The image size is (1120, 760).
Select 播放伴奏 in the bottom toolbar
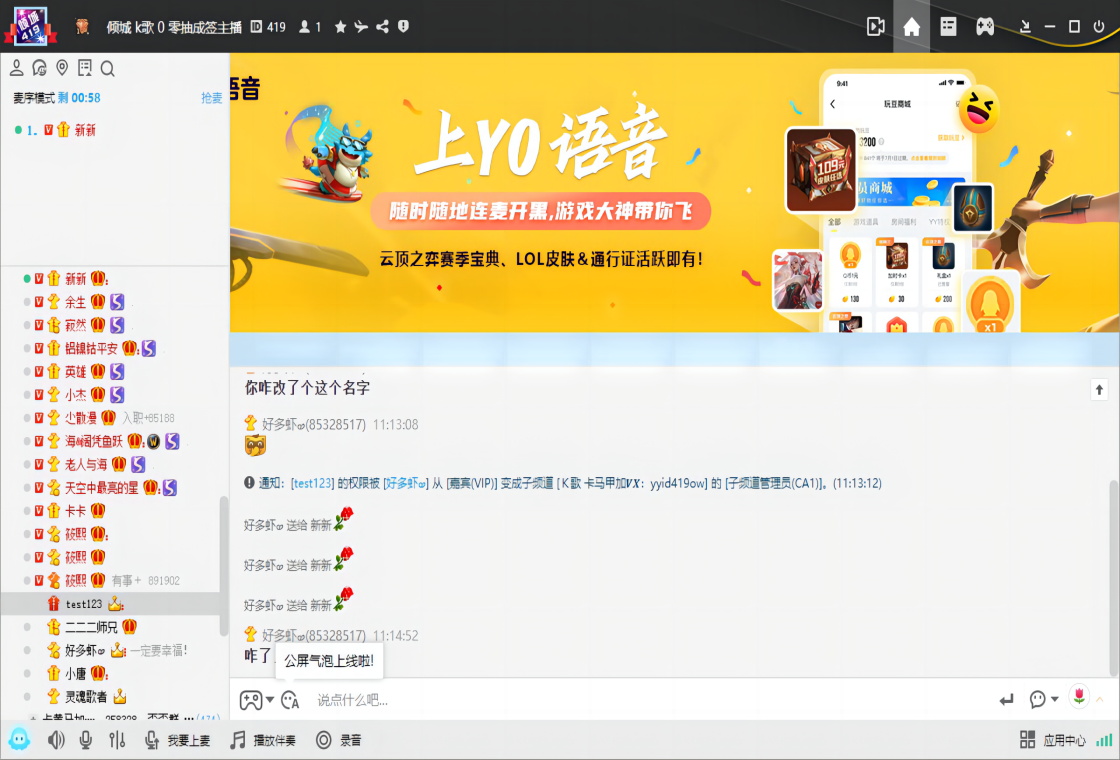tap(263, 739)
